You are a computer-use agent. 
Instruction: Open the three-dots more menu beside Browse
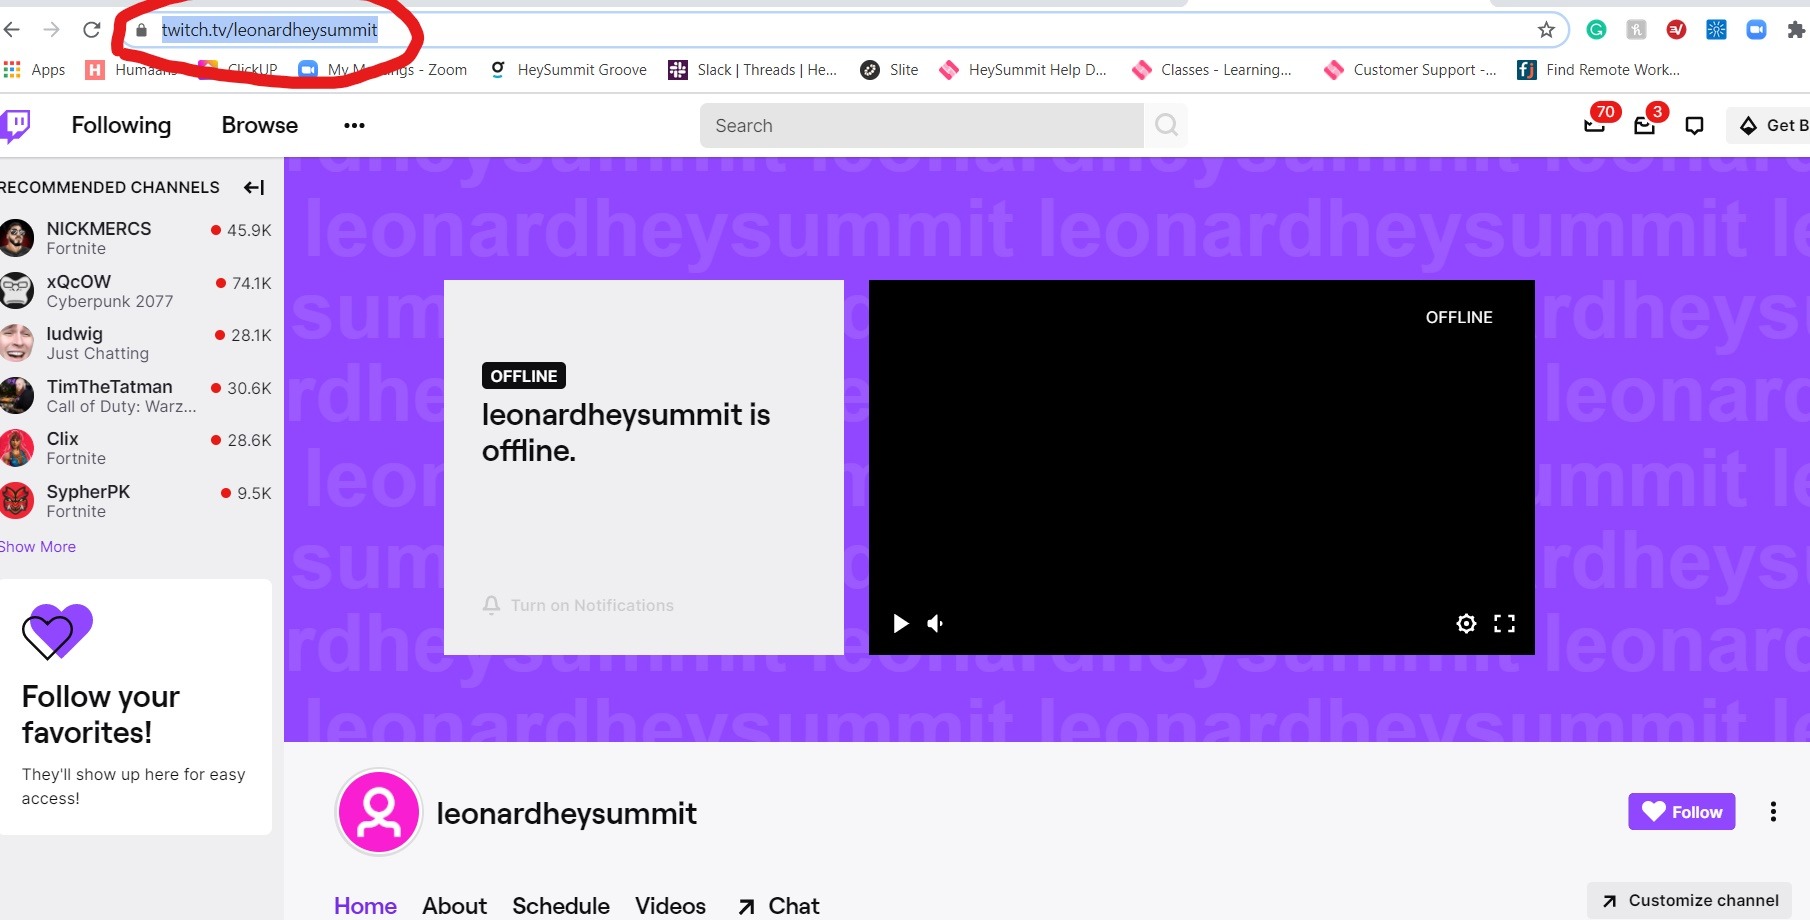[354, 125]
